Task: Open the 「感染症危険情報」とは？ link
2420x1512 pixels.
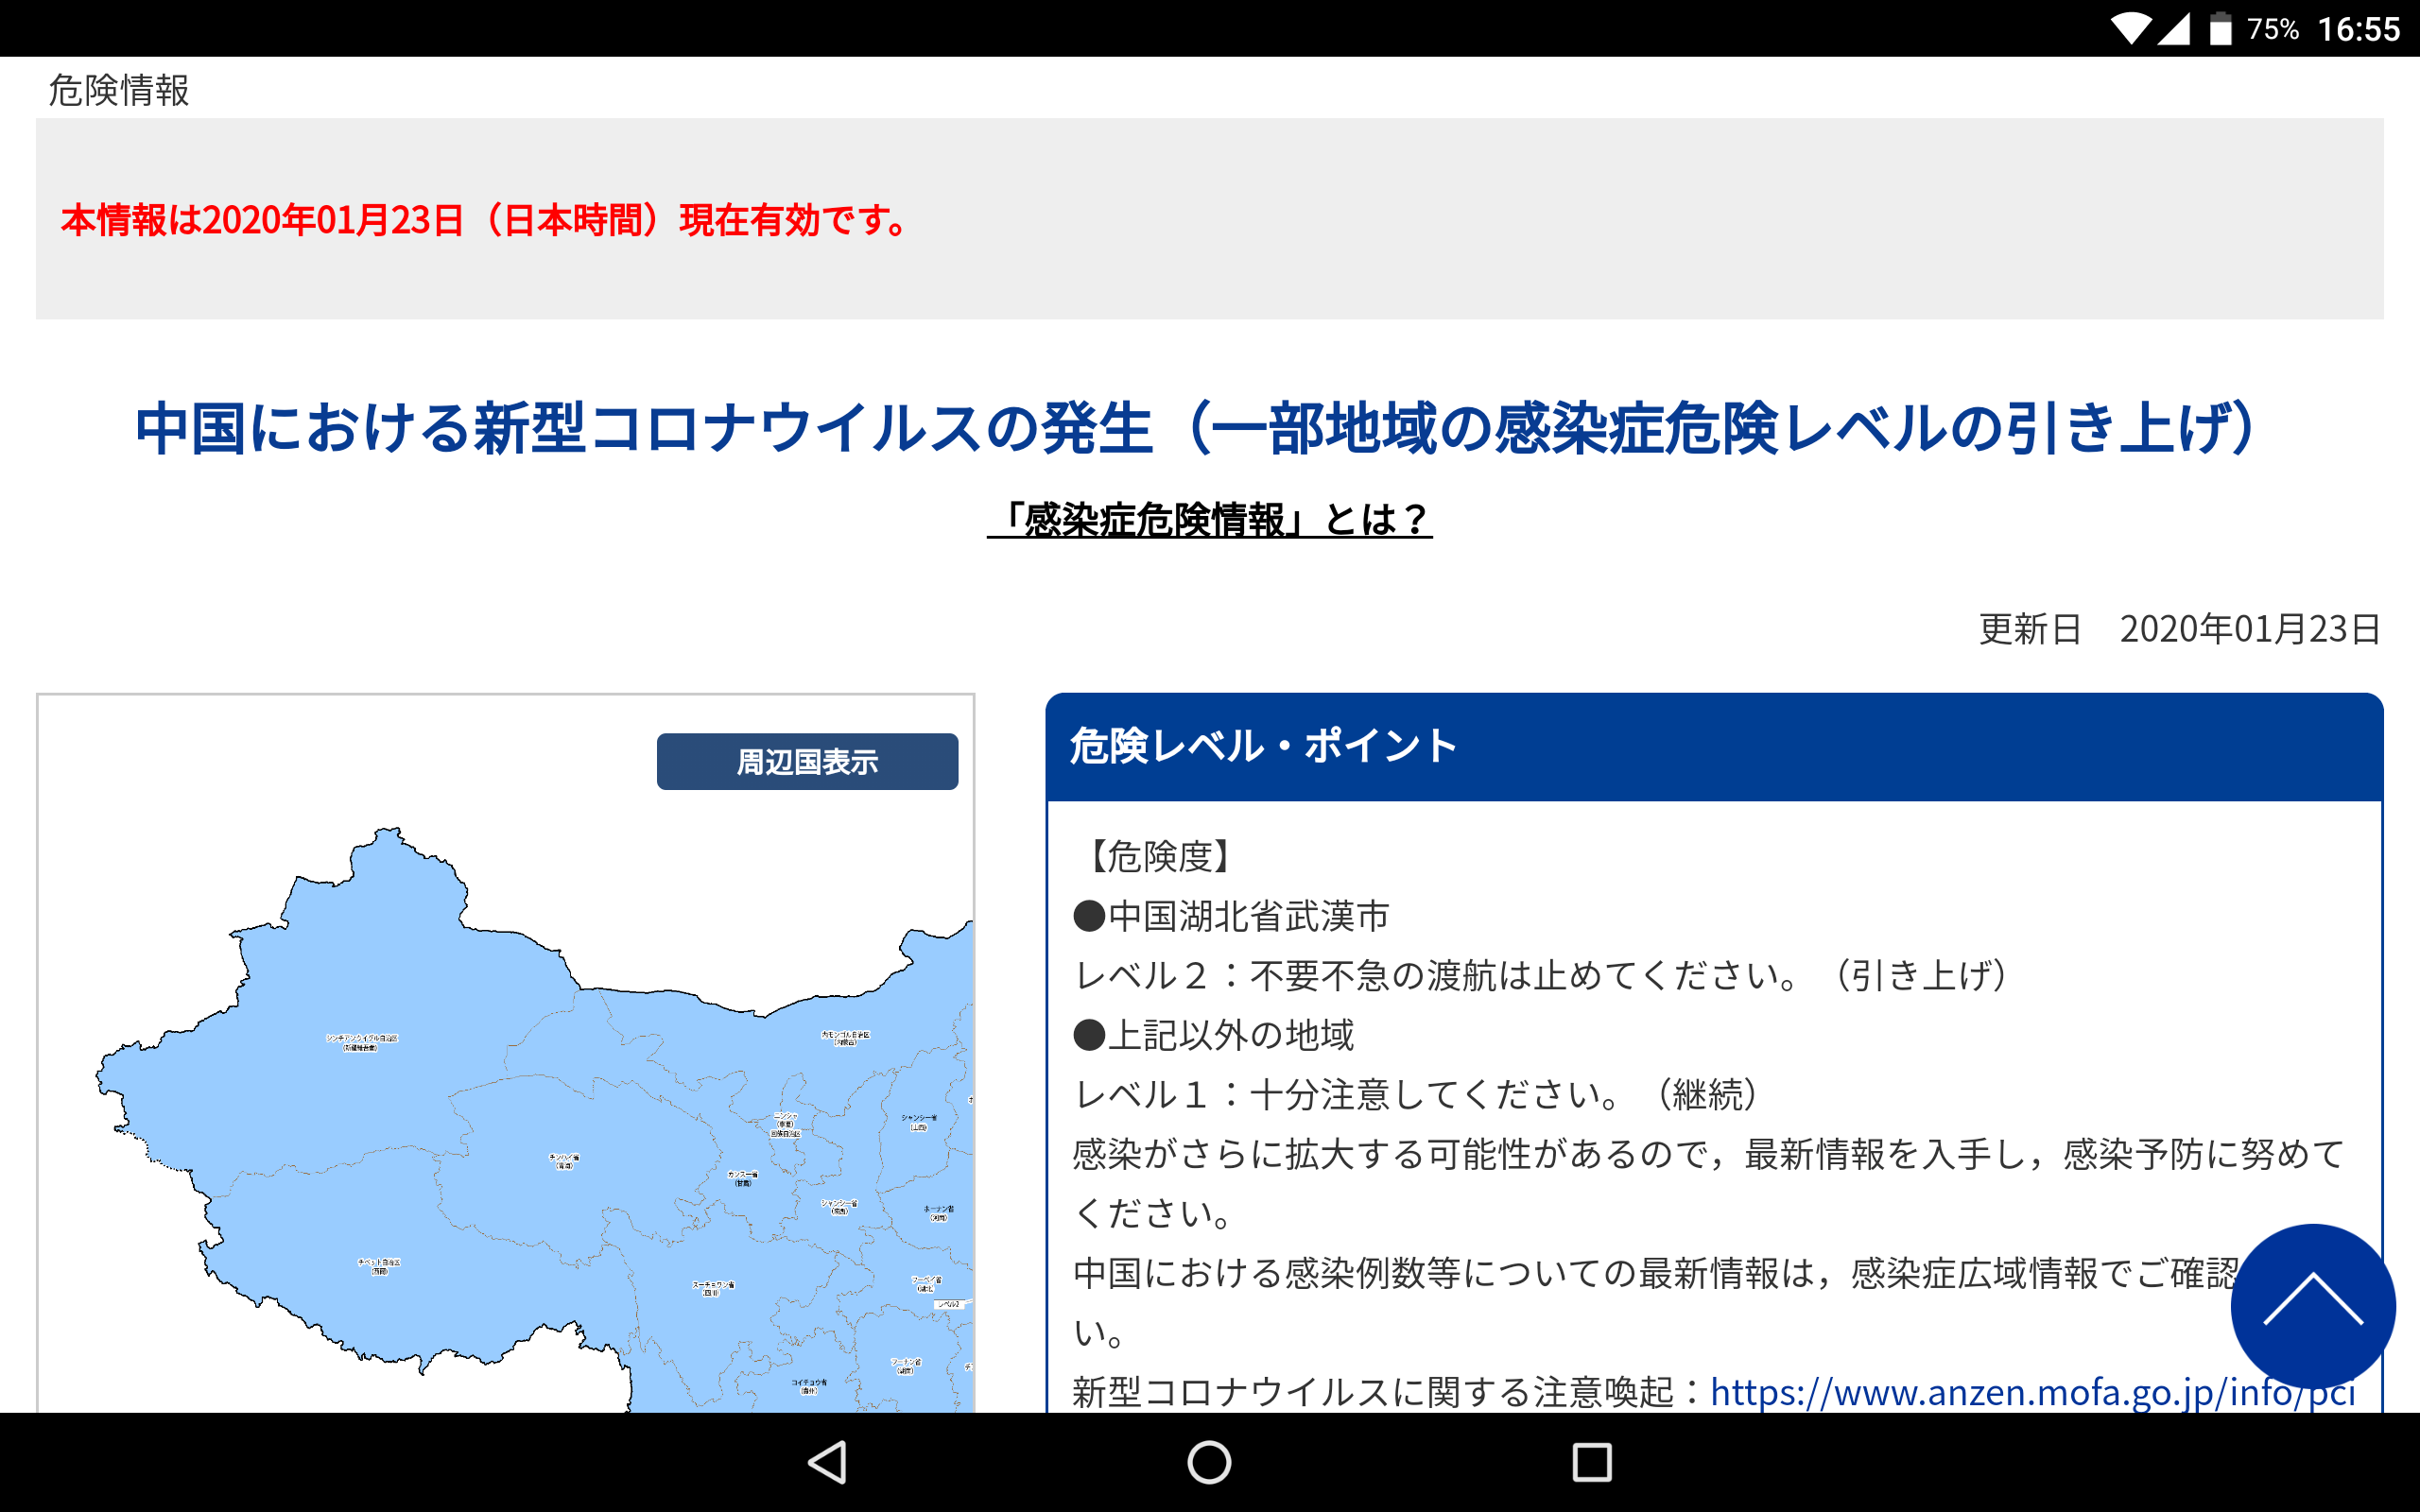Action: click(x=1209, y=519)
